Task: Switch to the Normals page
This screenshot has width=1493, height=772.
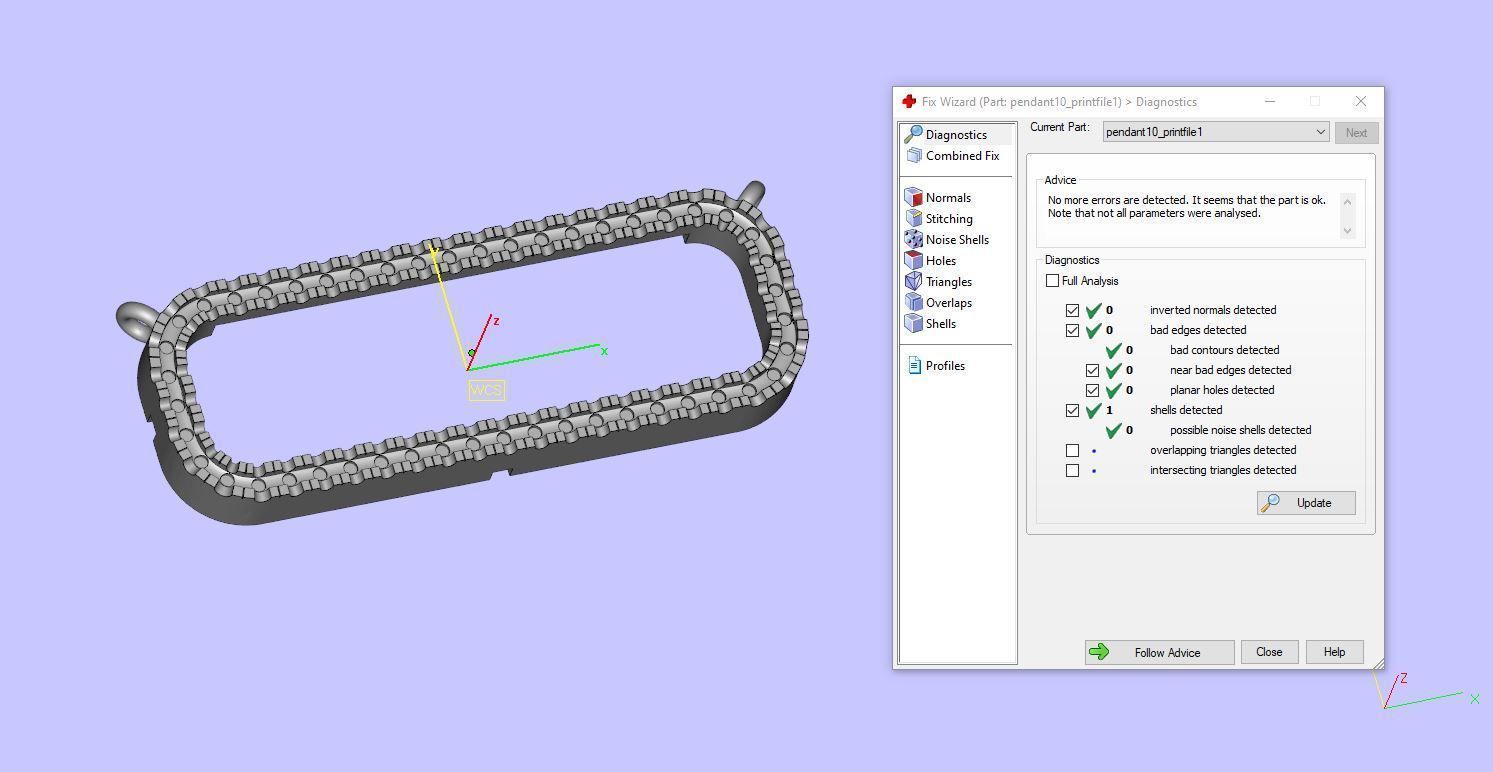Action: pos(948,198)
